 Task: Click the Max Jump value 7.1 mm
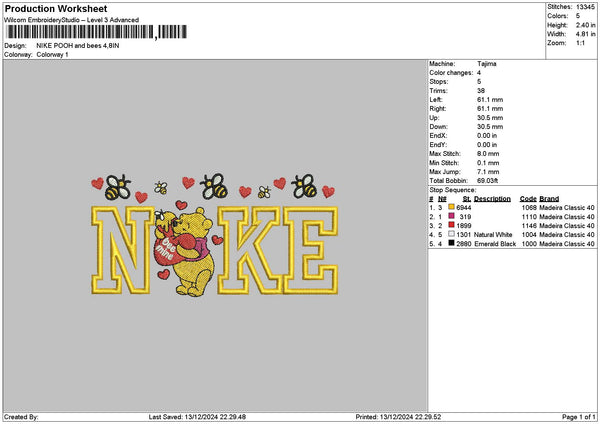(488, 172)
